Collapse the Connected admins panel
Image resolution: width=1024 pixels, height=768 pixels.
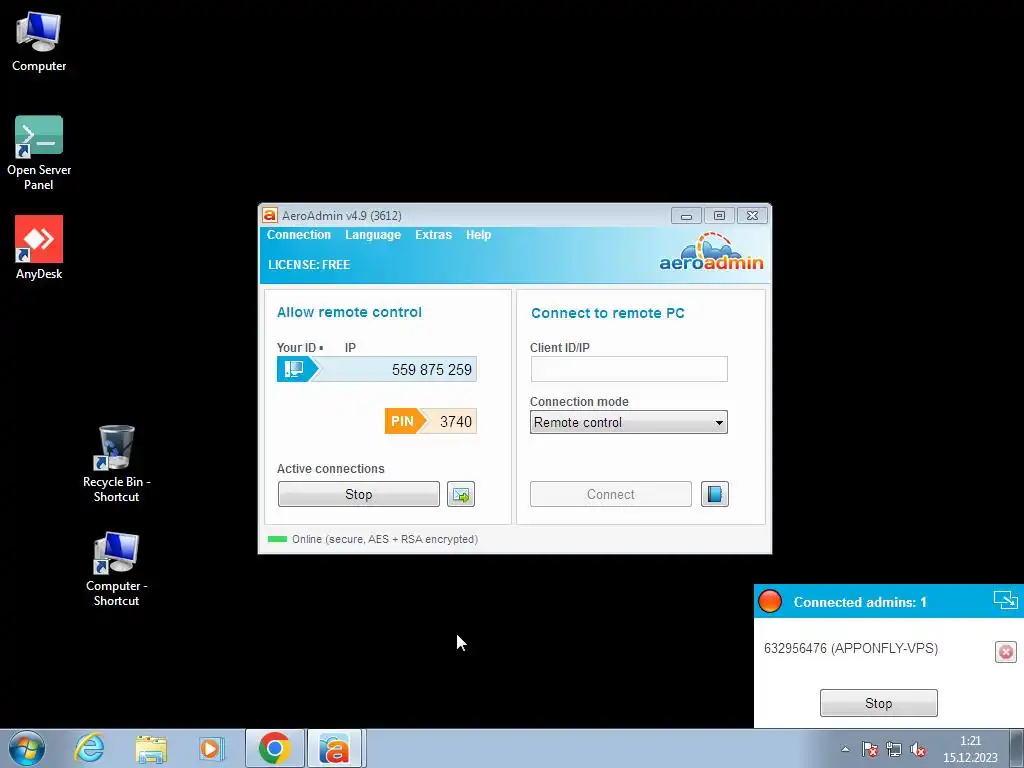coord(1005,600)
